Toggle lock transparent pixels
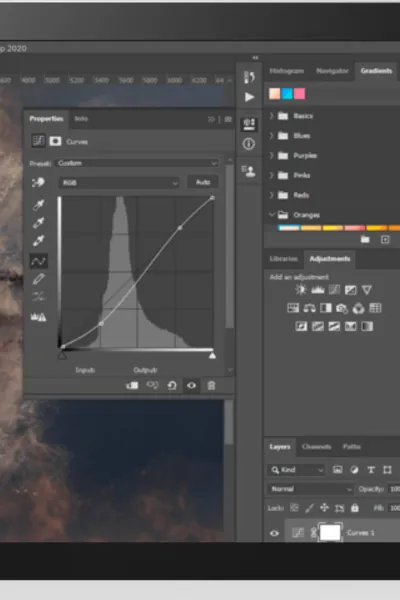The width and height of the screenshot is (400, 600). pos(294,508)
